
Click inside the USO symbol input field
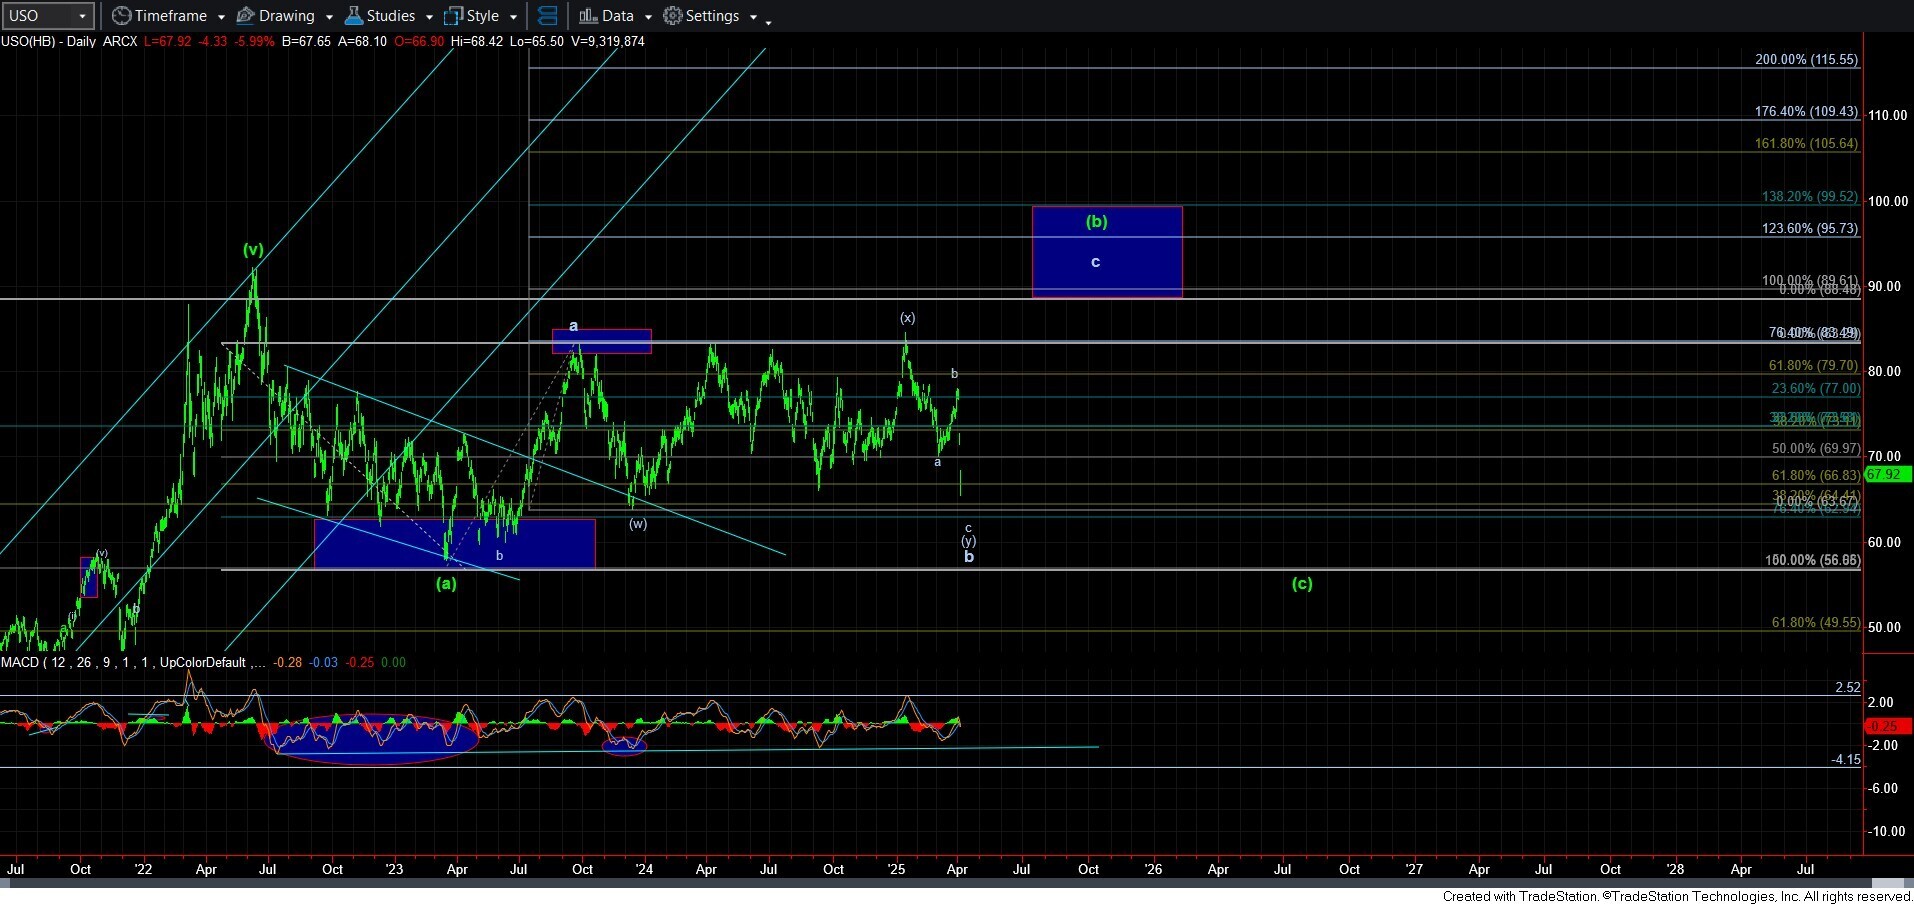(x=38, y=16)
